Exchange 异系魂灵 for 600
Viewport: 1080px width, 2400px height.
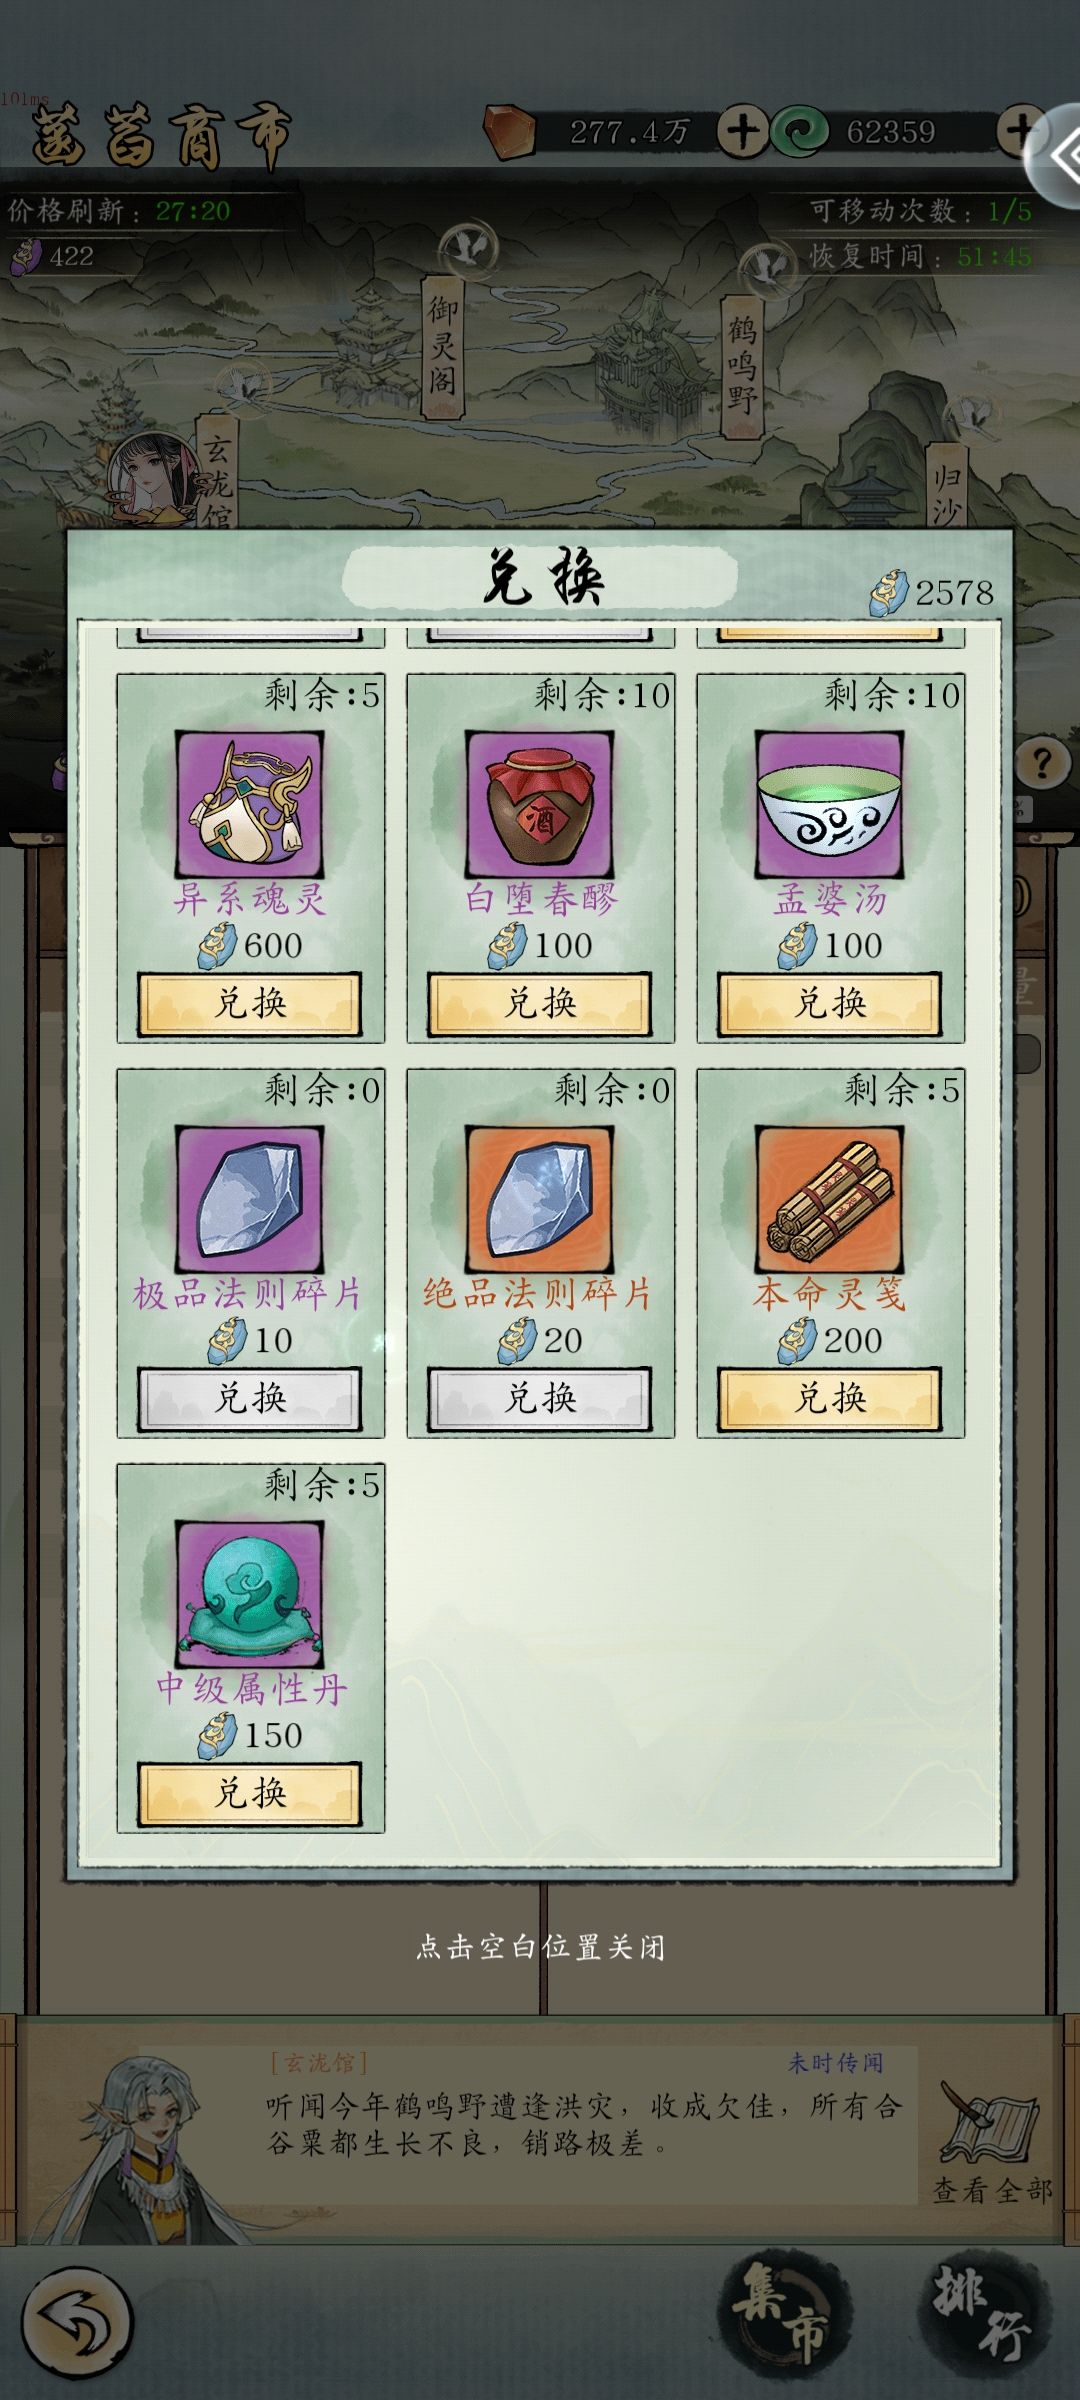click(250, 1003)
